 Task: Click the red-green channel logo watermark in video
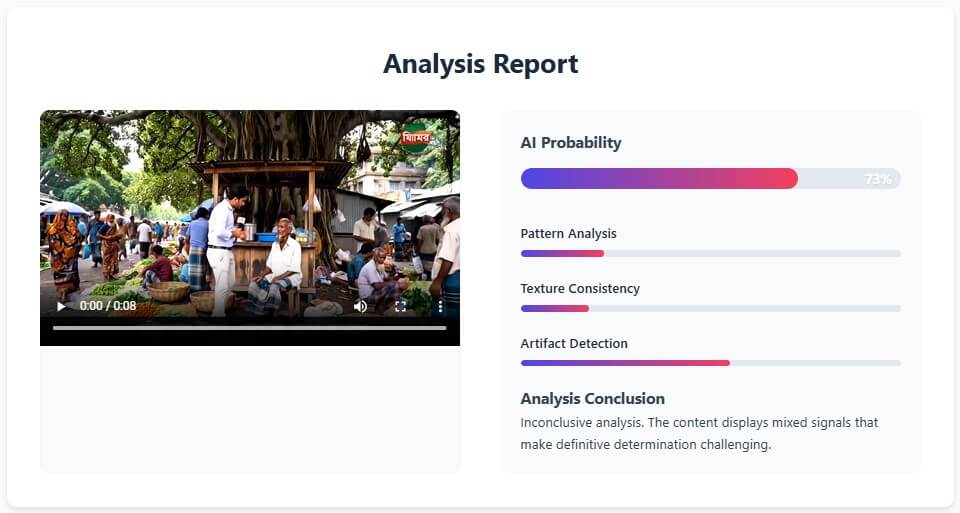point(416,138)
